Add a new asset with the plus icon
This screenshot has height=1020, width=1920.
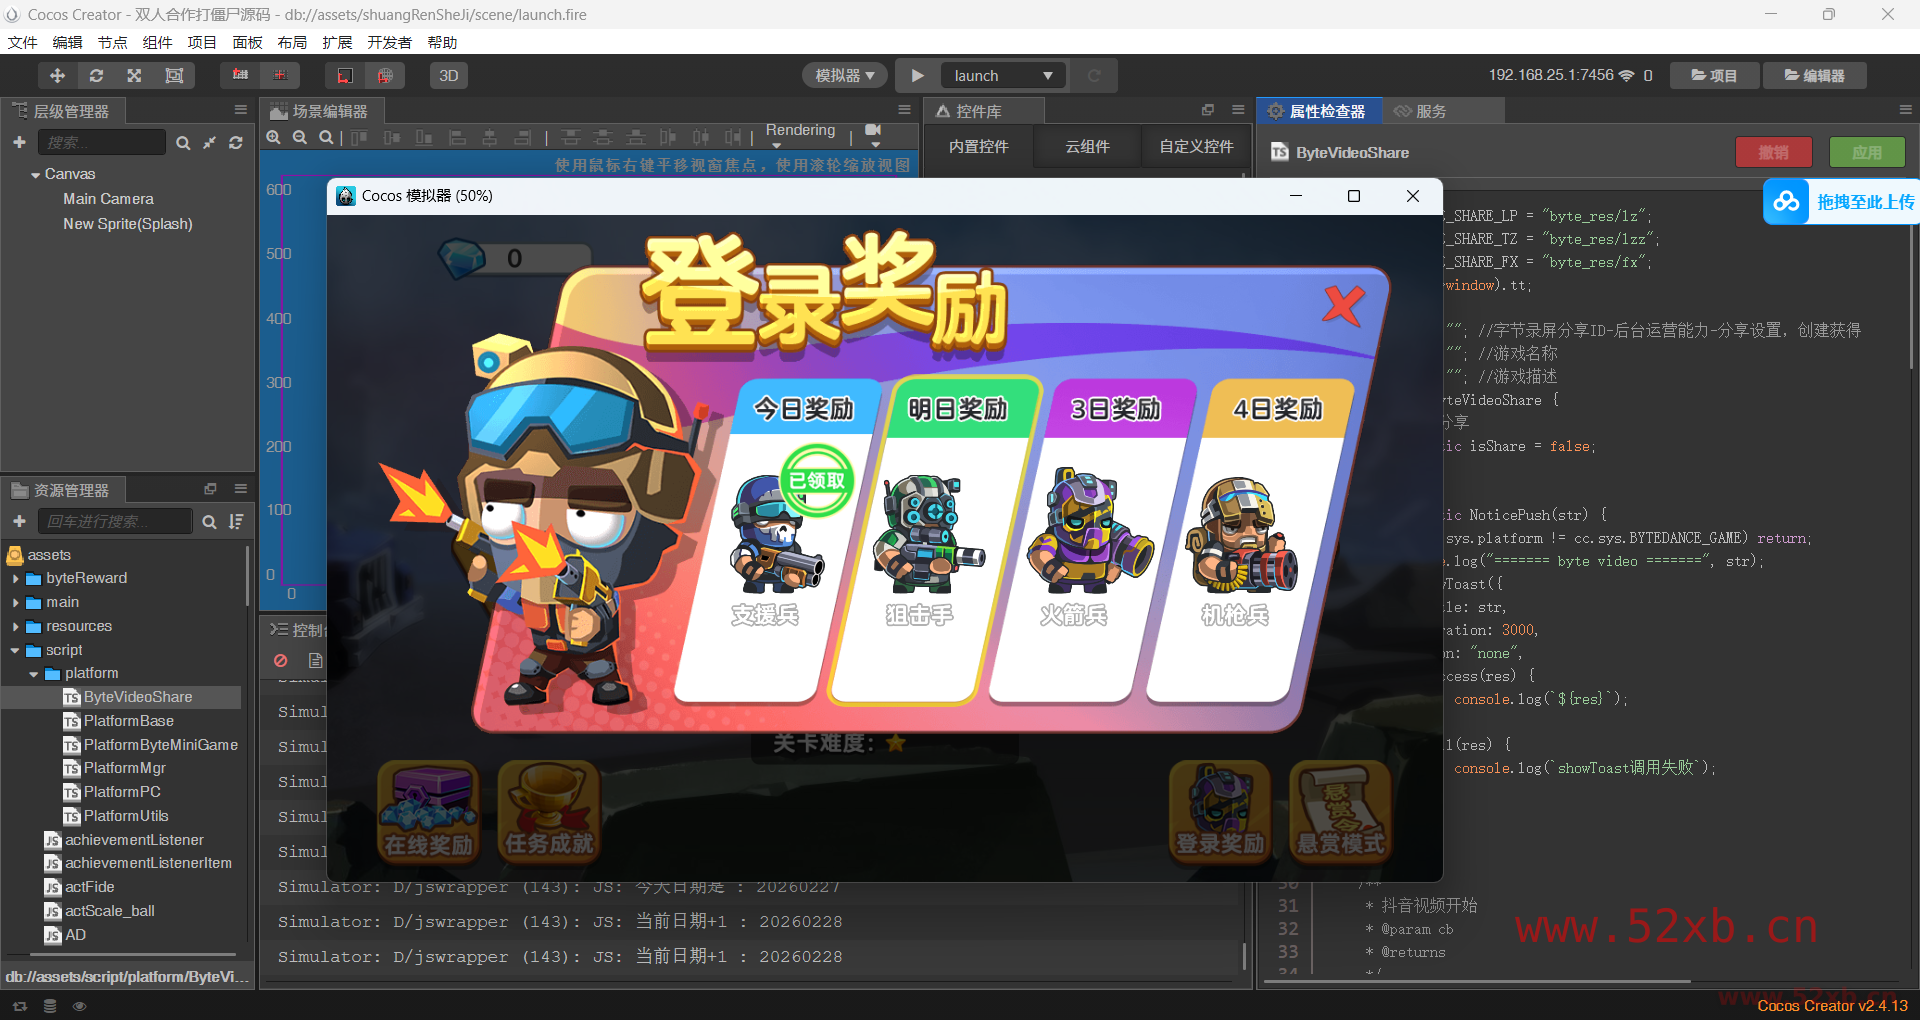(19, 521)
